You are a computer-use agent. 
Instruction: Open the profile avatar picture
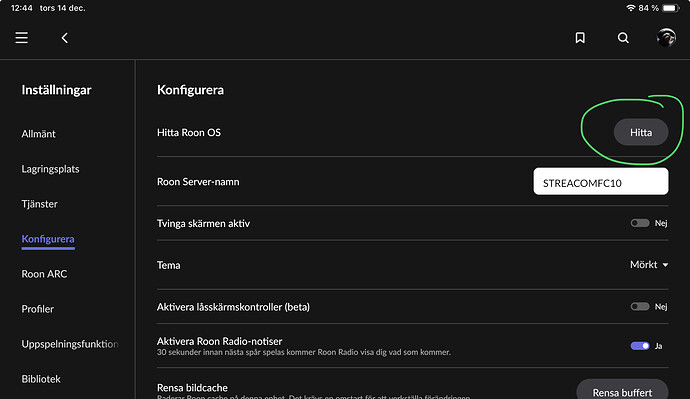pyautogui.click(x=666, y=38)
